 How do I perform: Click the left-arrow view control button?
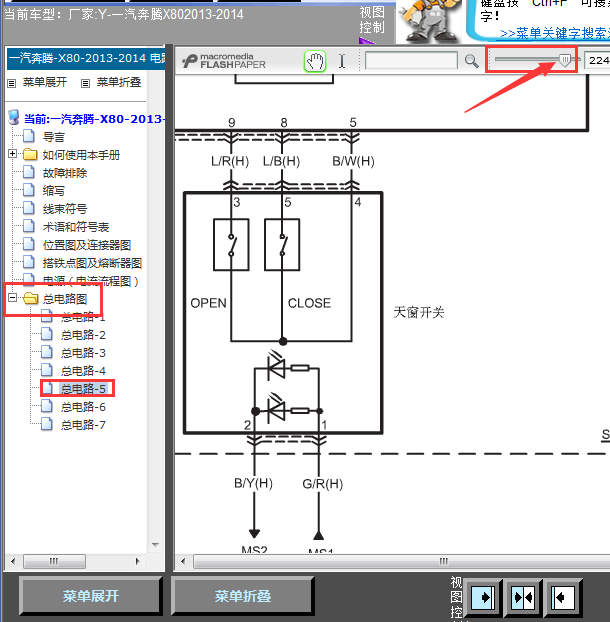coord(563,597)
